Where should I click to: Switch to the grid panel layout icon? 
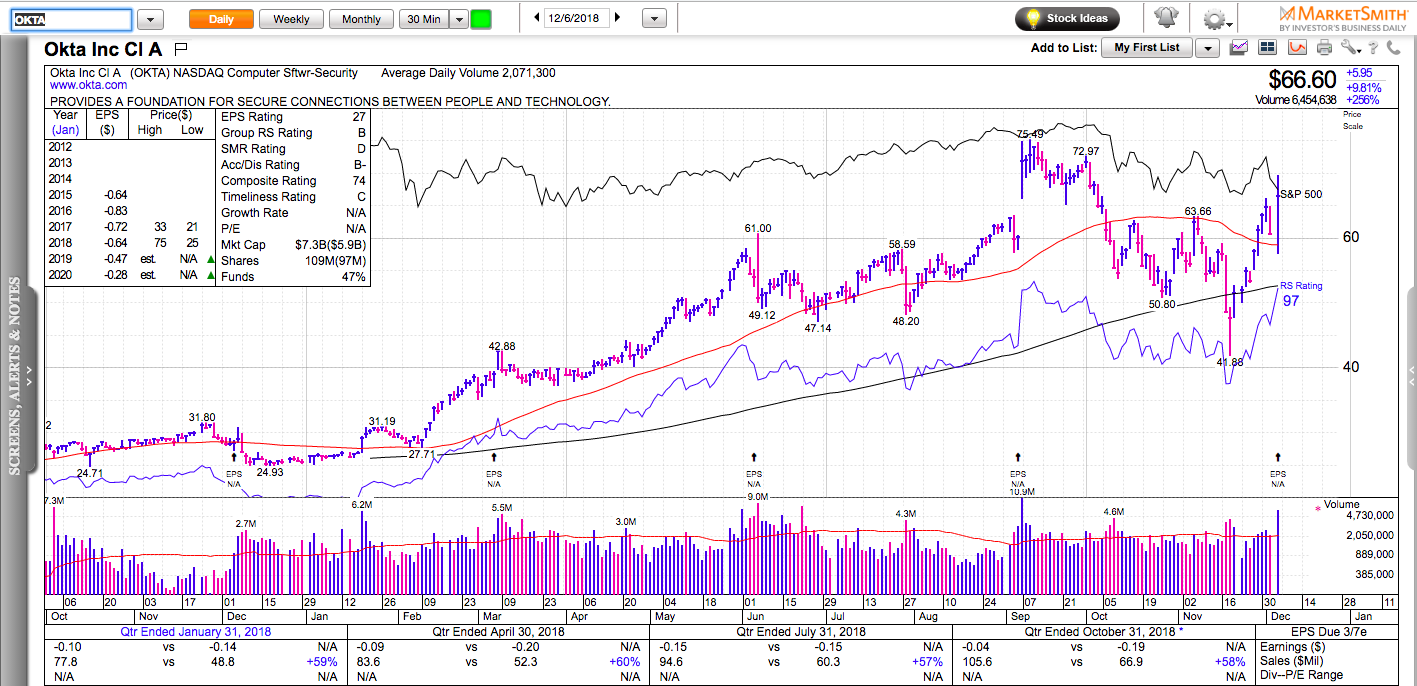pos(1268,47)
